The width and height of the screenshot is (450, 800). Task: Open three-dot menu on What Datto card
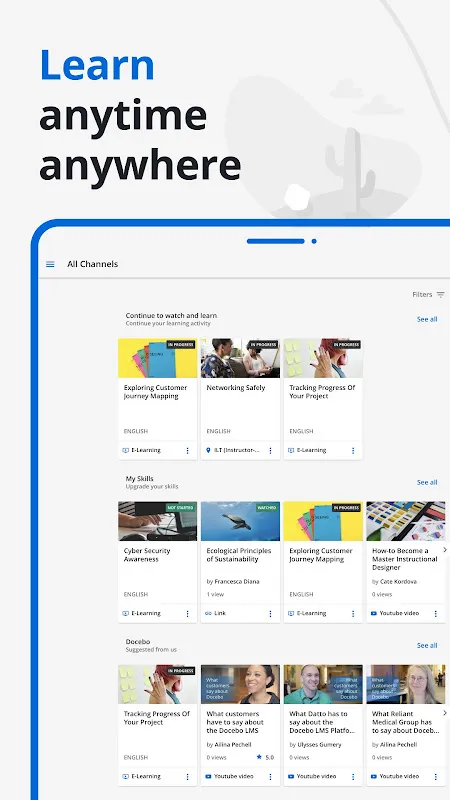pos(353,777)
